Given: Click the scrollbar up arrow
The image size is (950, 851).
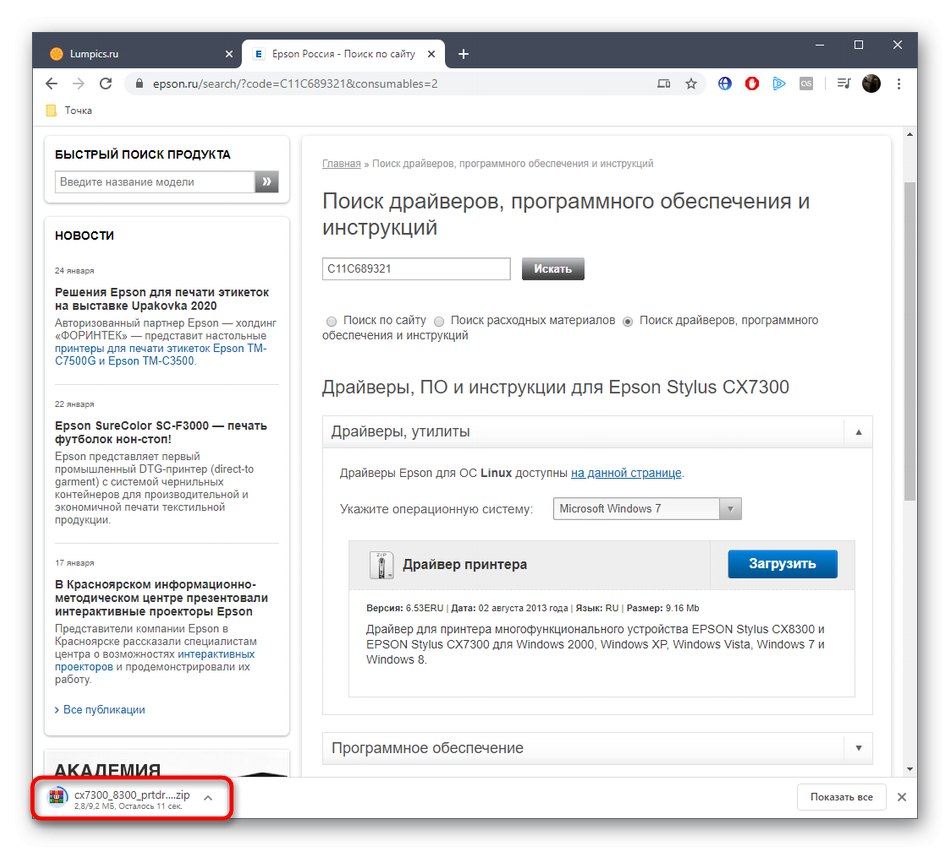Looking at the screenshot, I should tap(909, 134).
